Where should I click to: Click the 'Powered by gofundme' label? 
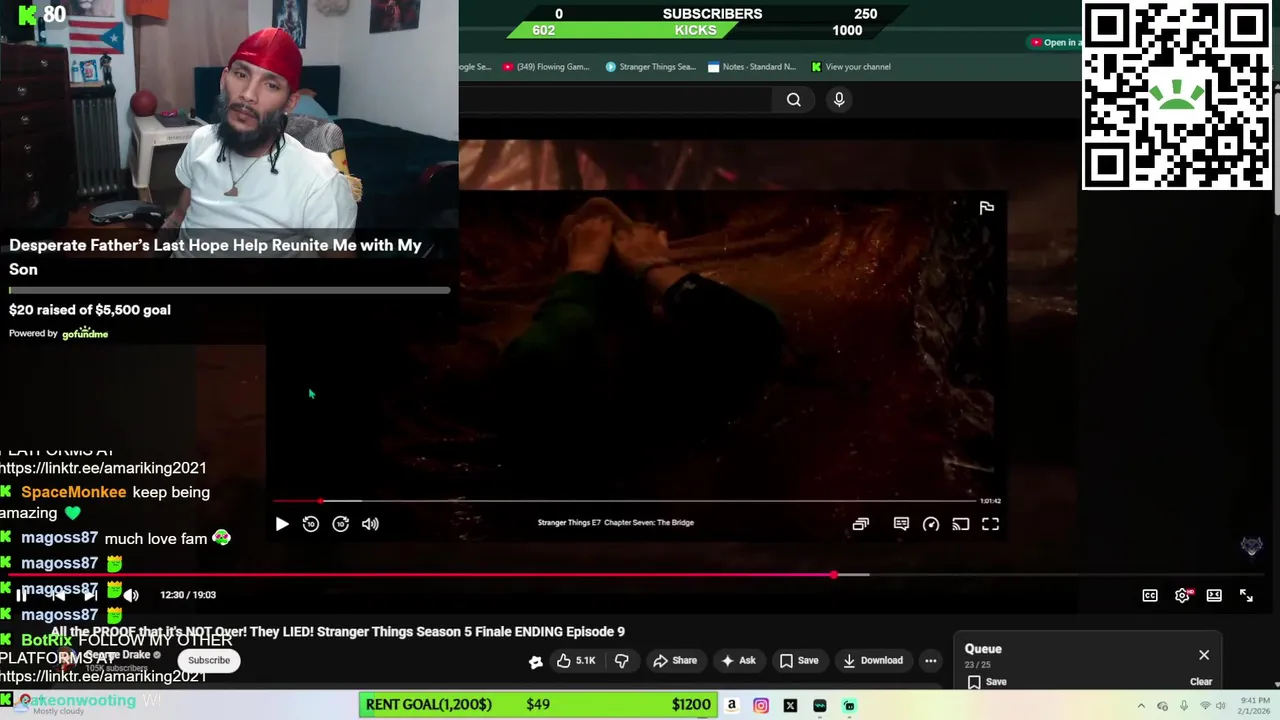(x=58, y=333)
